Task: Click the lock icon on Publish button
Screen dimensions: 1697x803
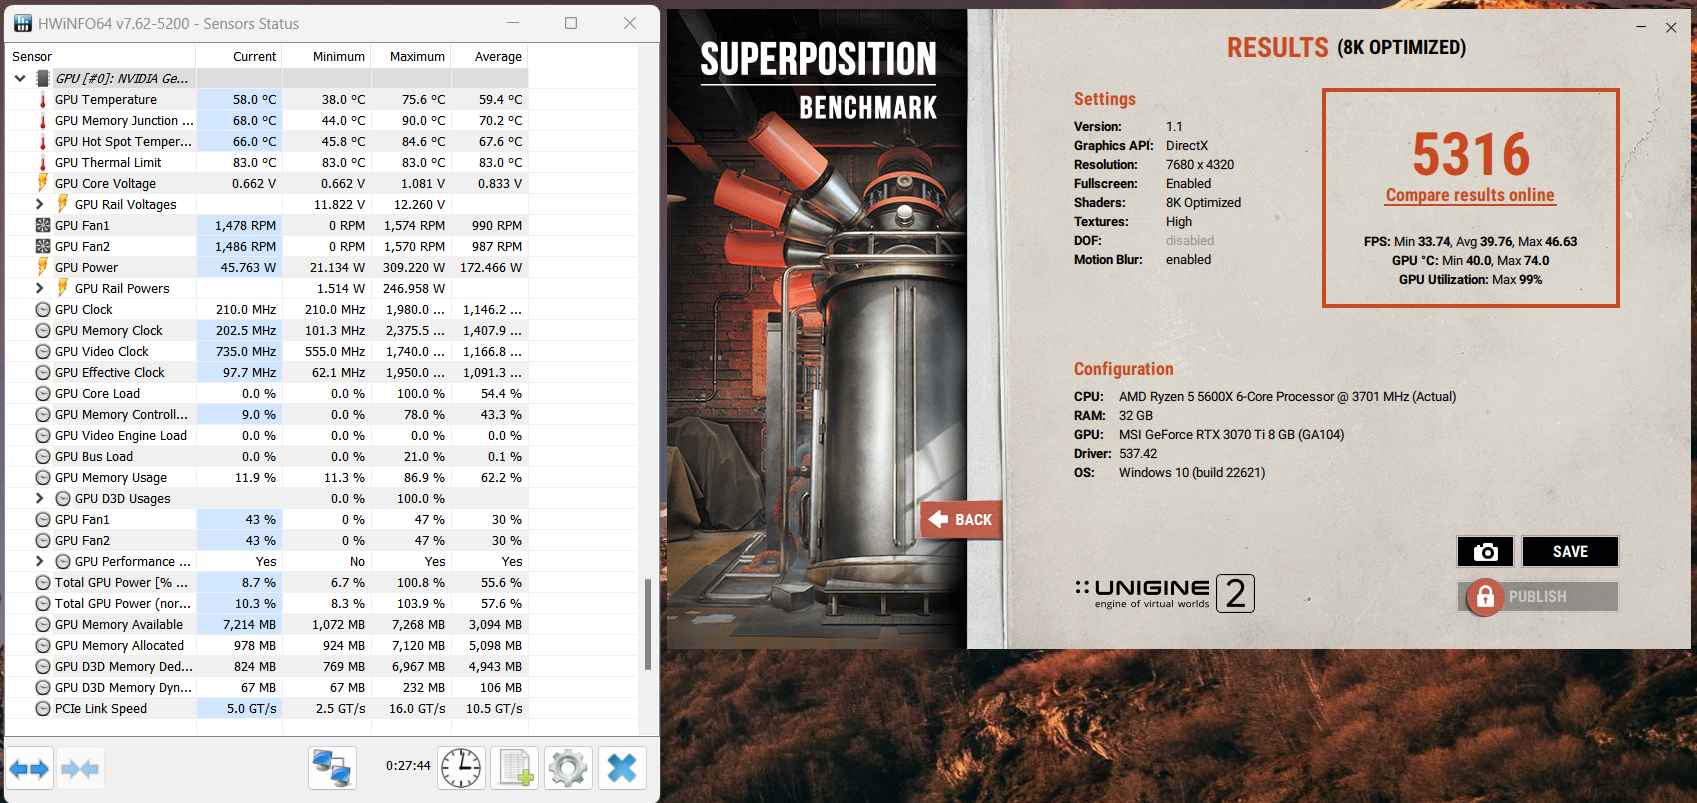Action: [x=1485, y=597]
